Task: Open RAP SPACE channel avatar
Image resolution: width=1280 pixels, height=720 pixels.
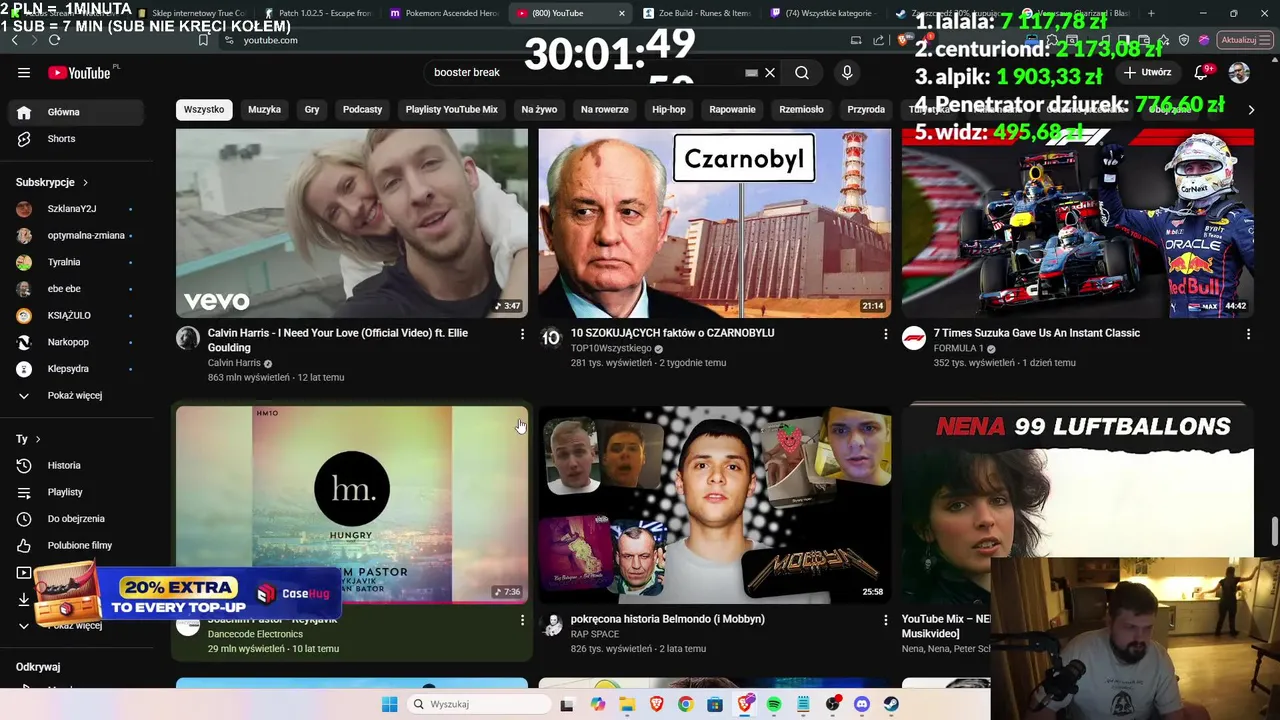Action: pos(551,625)
